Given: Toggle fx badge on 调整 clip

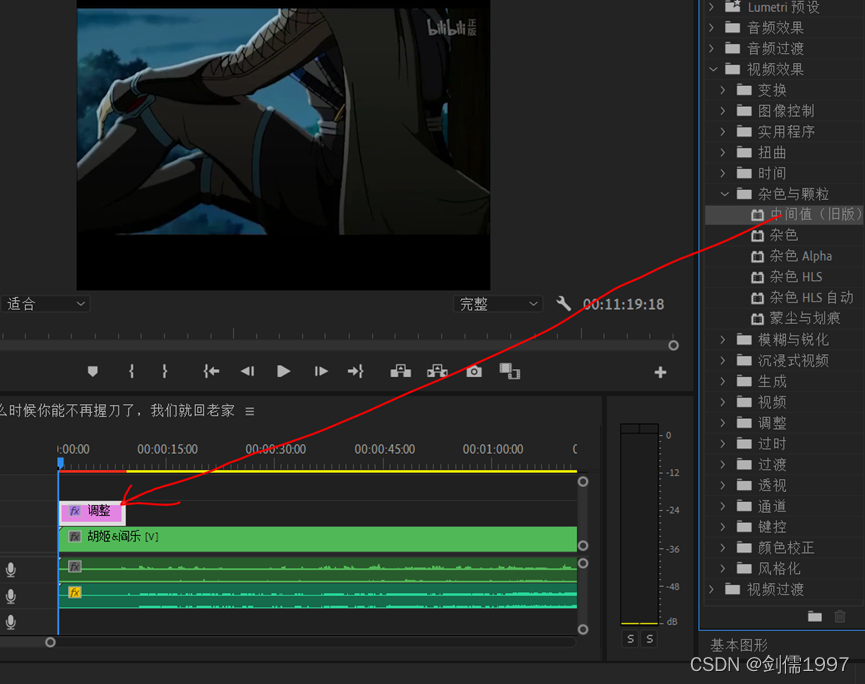Looking at the screenshot, I should point(75,511).
